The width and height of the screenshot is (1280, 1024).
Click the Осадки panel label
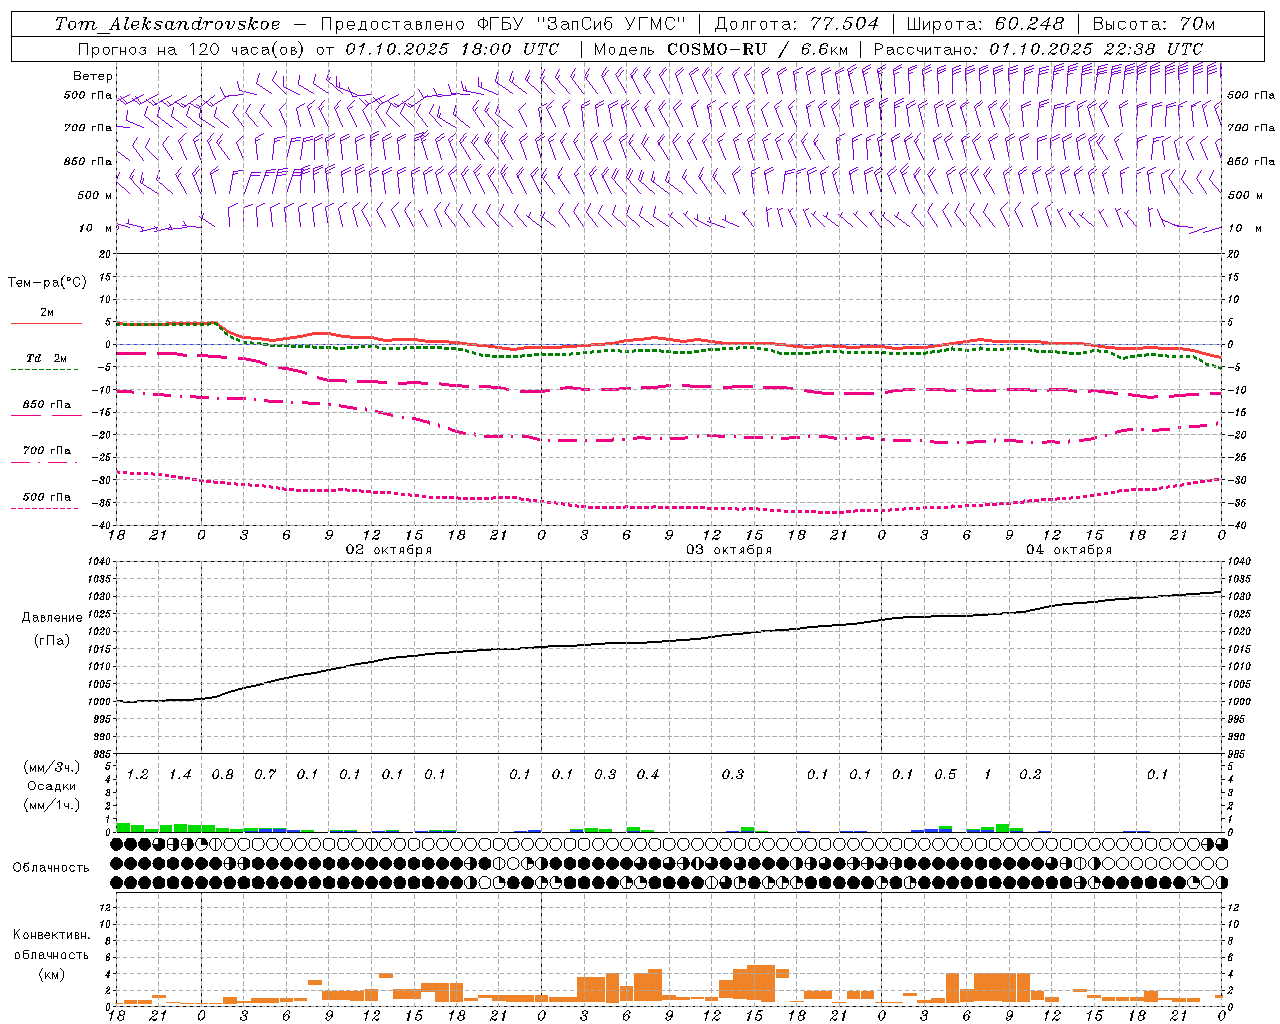tap(51, 786)
